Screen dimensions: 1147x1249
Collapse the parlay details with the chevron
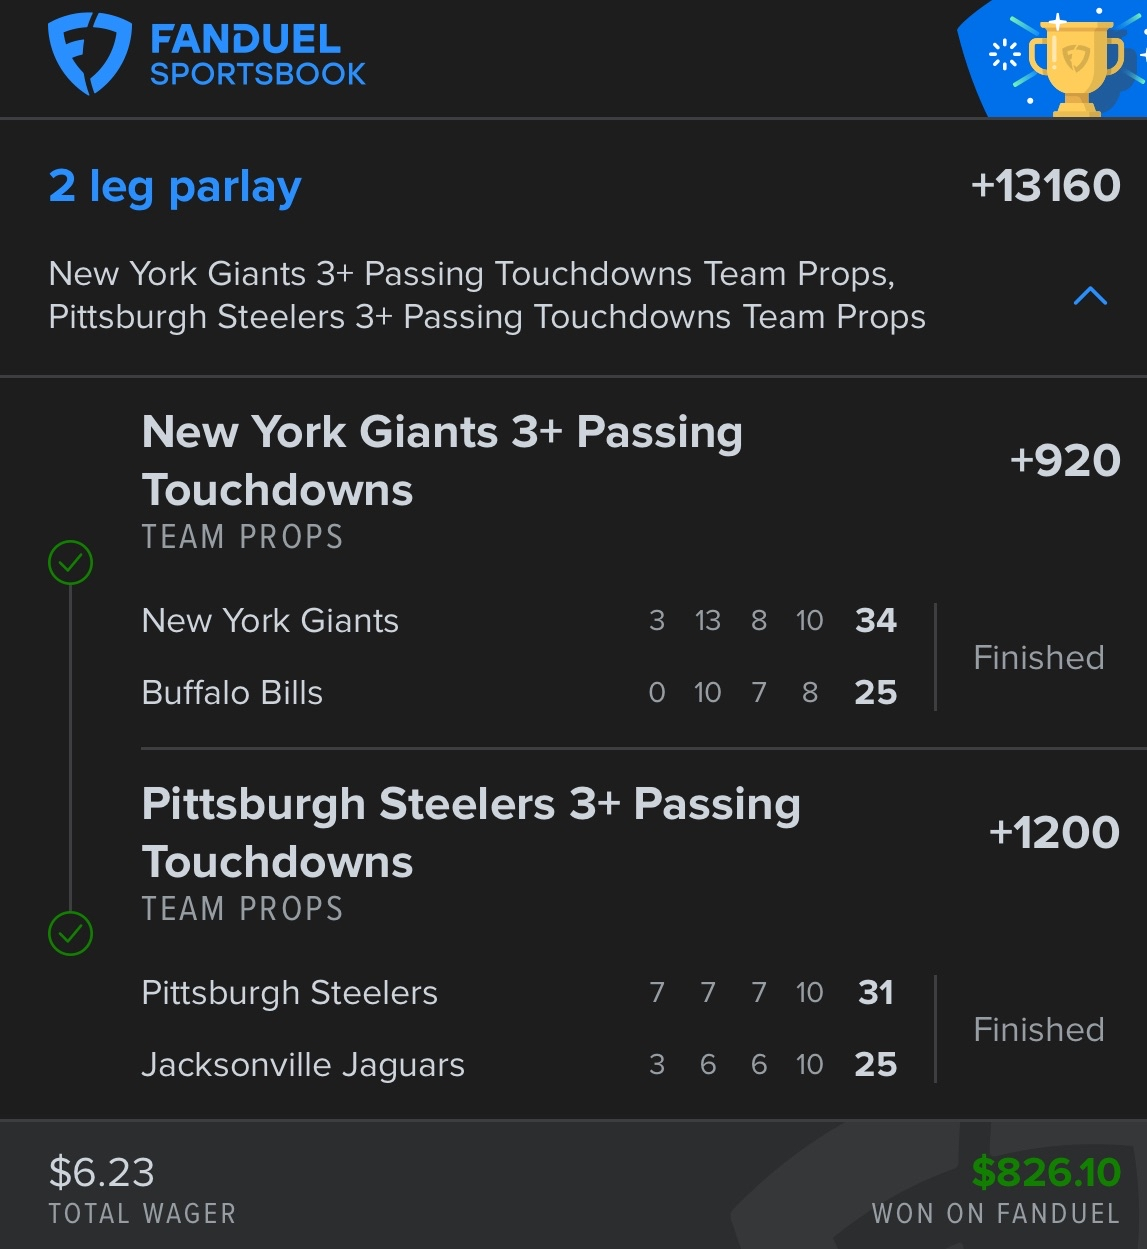(1090, 296)
